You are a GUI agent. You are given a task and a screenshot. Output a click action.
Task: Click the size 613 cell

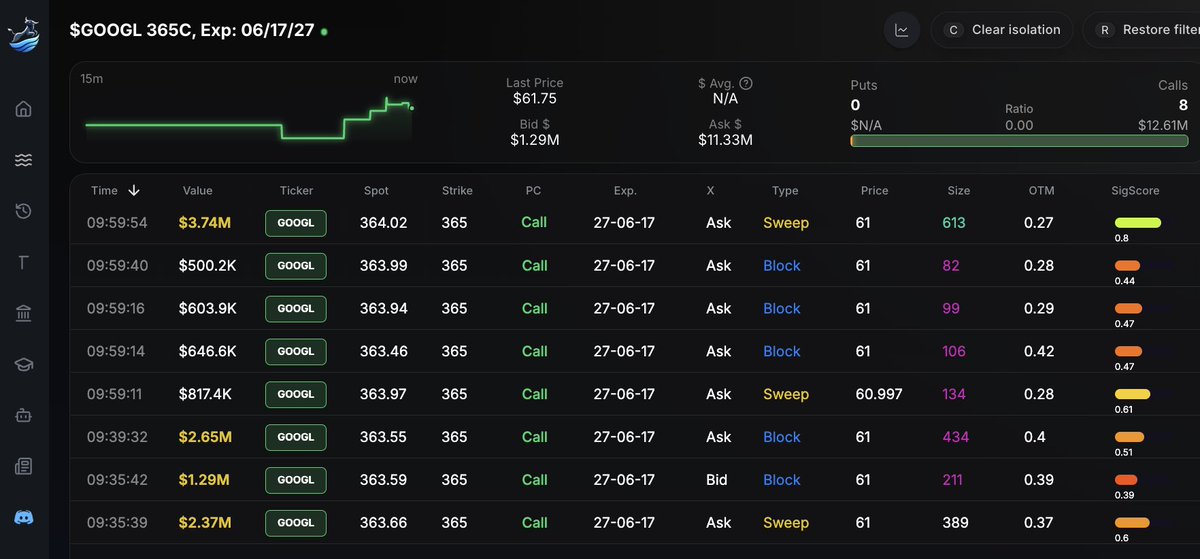(x=954, y=222)
